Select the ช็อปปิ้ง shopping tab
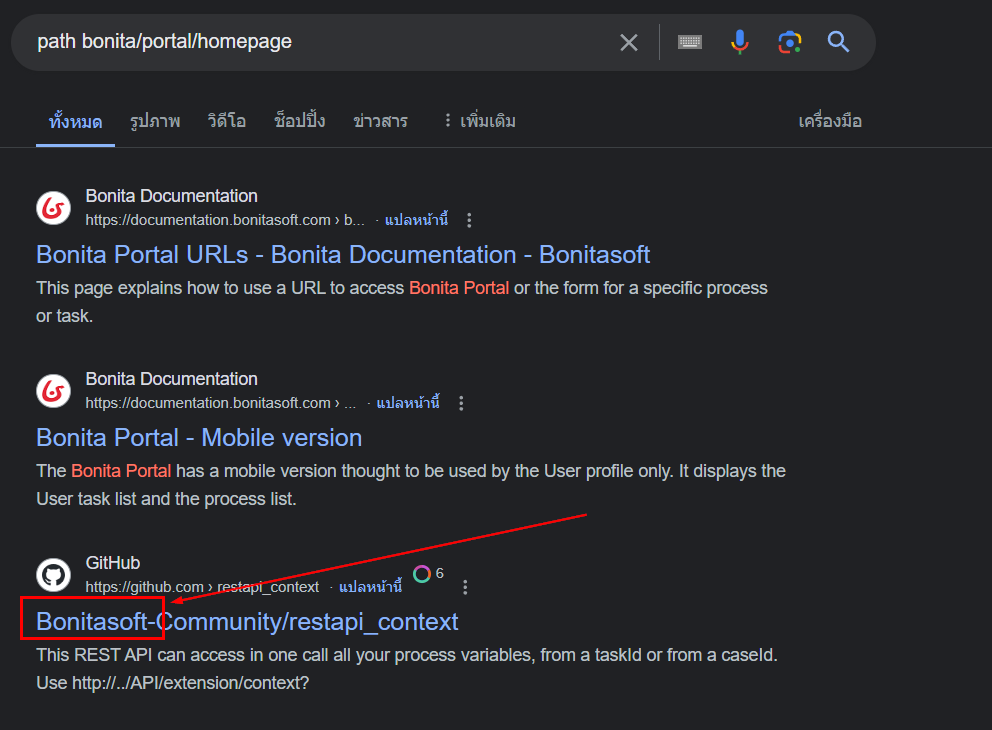The image size is (992, 730). pyautogui.click(x=300, y=121)
